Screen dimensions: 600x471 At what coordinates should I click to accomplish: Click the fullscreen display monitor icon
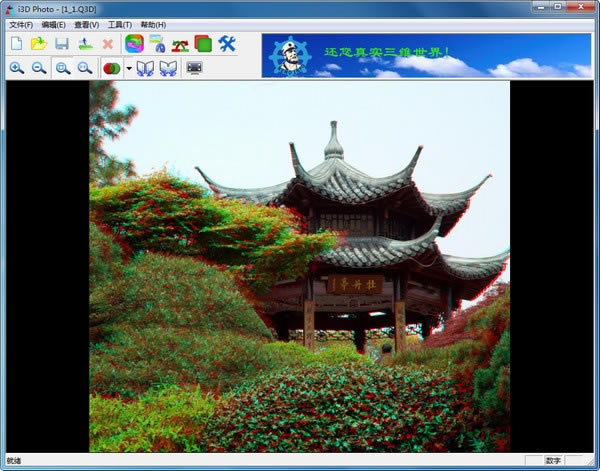tap(195, 68)
